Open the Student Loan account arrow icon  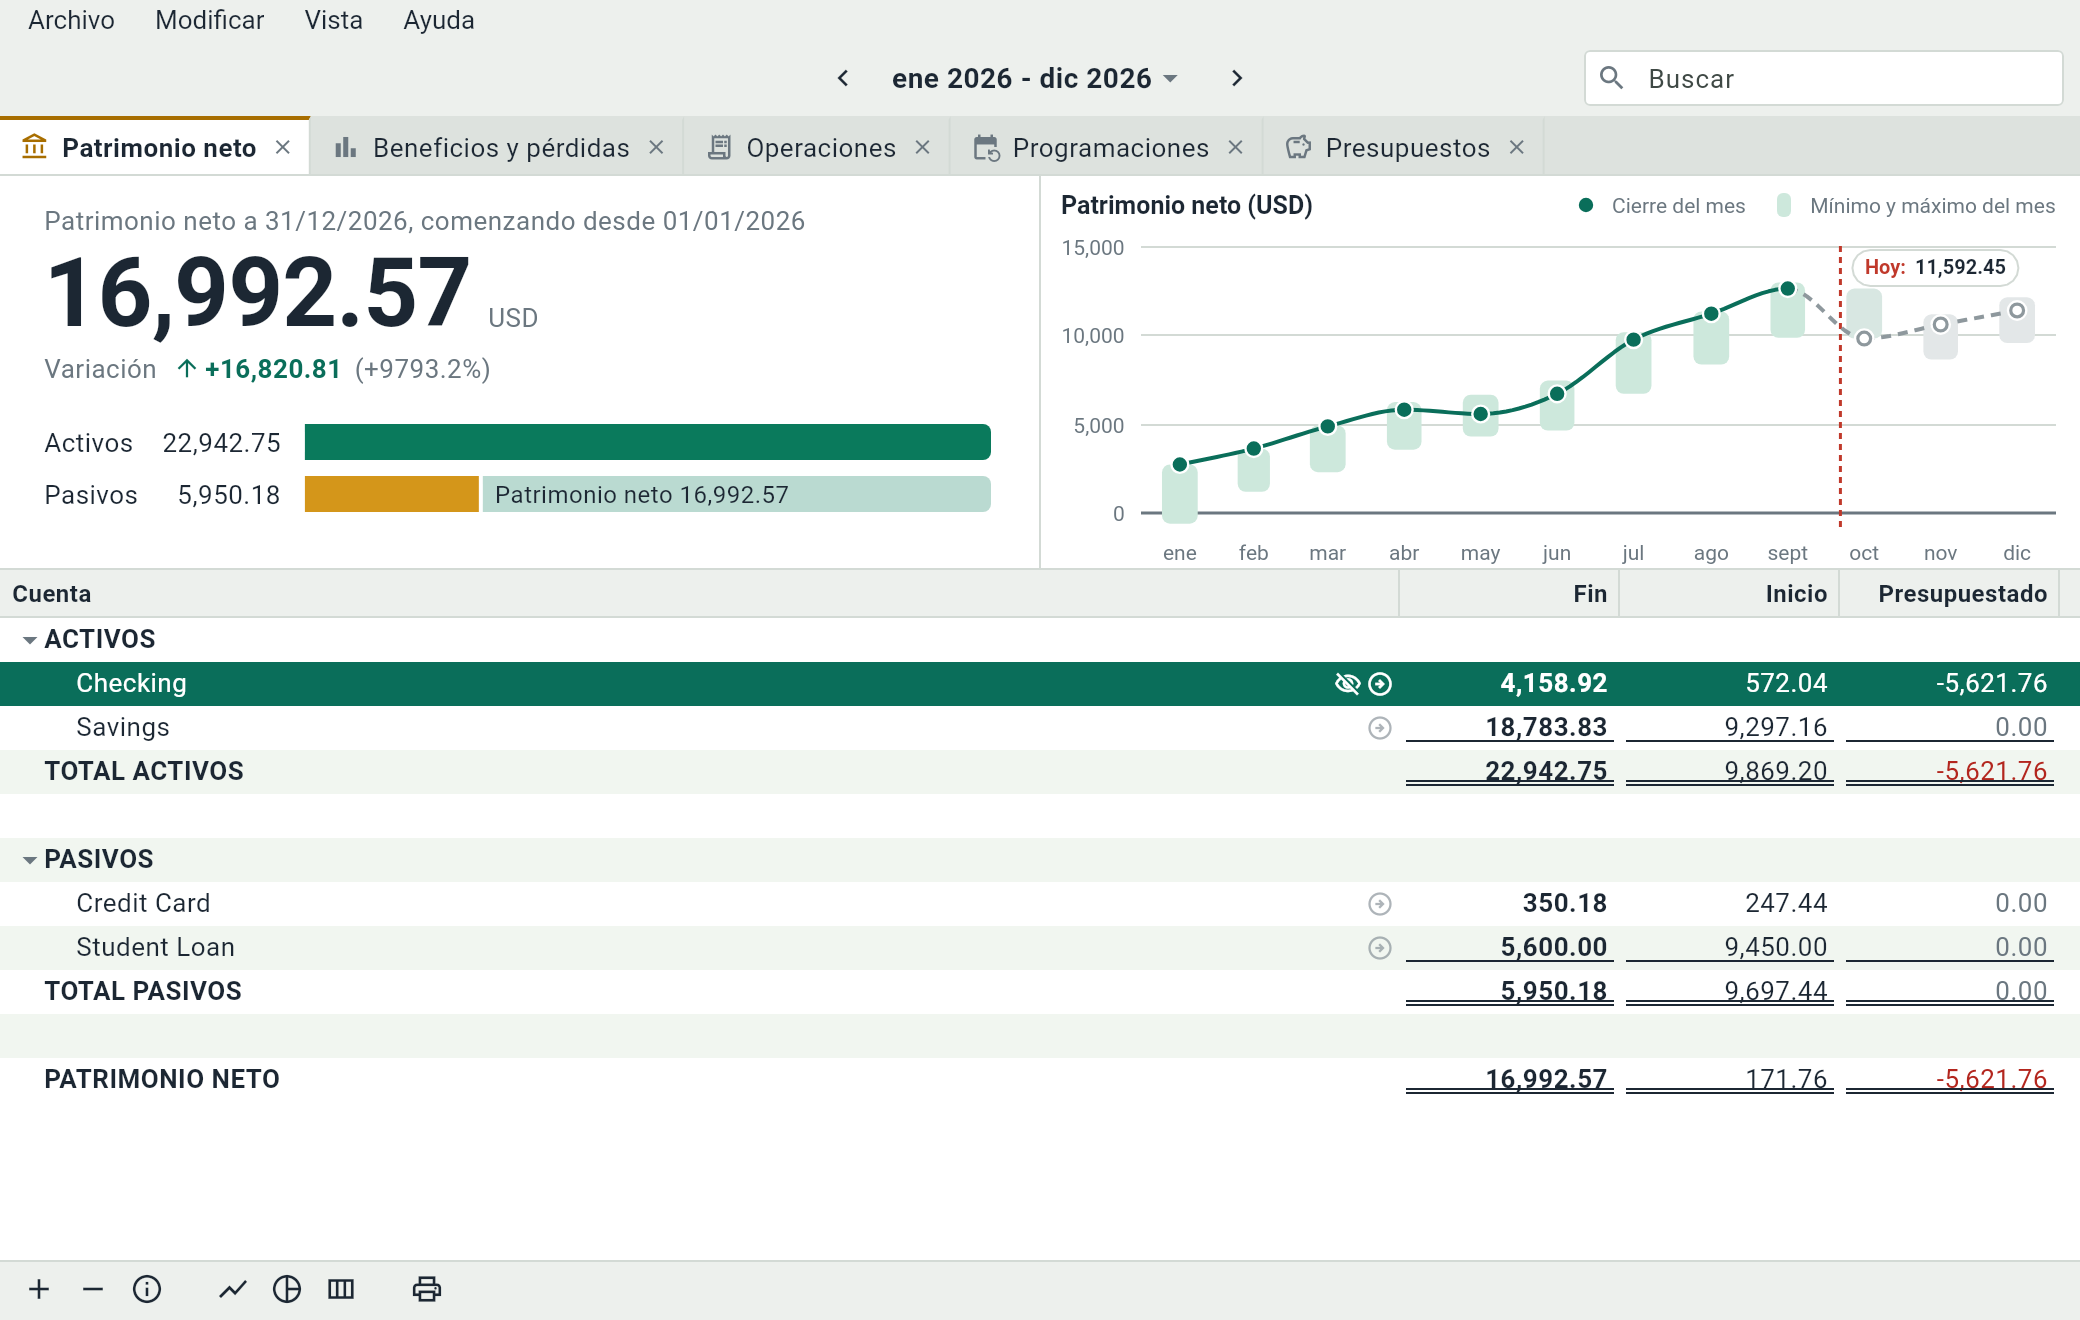click(x=1380, y=948)
